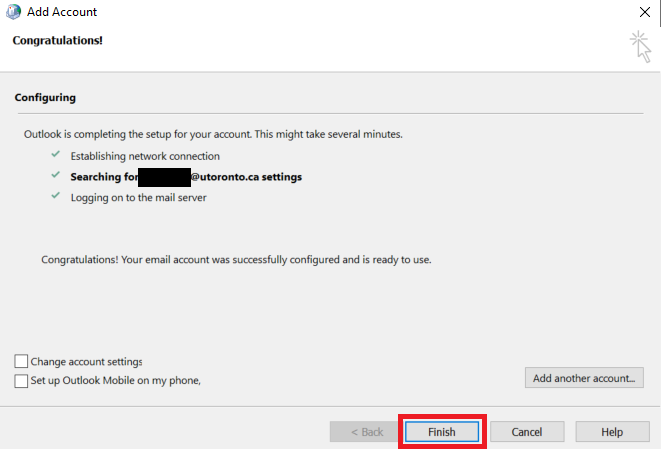The height and width of the screenshot is (449, 661).
Task: Click checkmark beside Logging on to mail server
Action: [56, 196]
